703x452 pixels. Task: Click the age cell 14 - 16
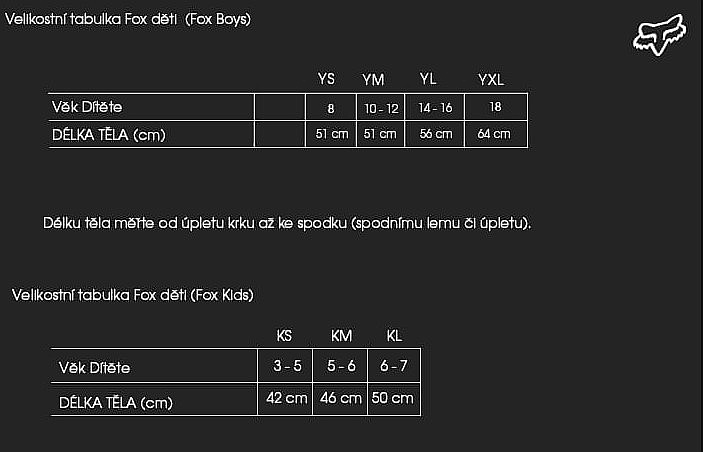point(435,108)
